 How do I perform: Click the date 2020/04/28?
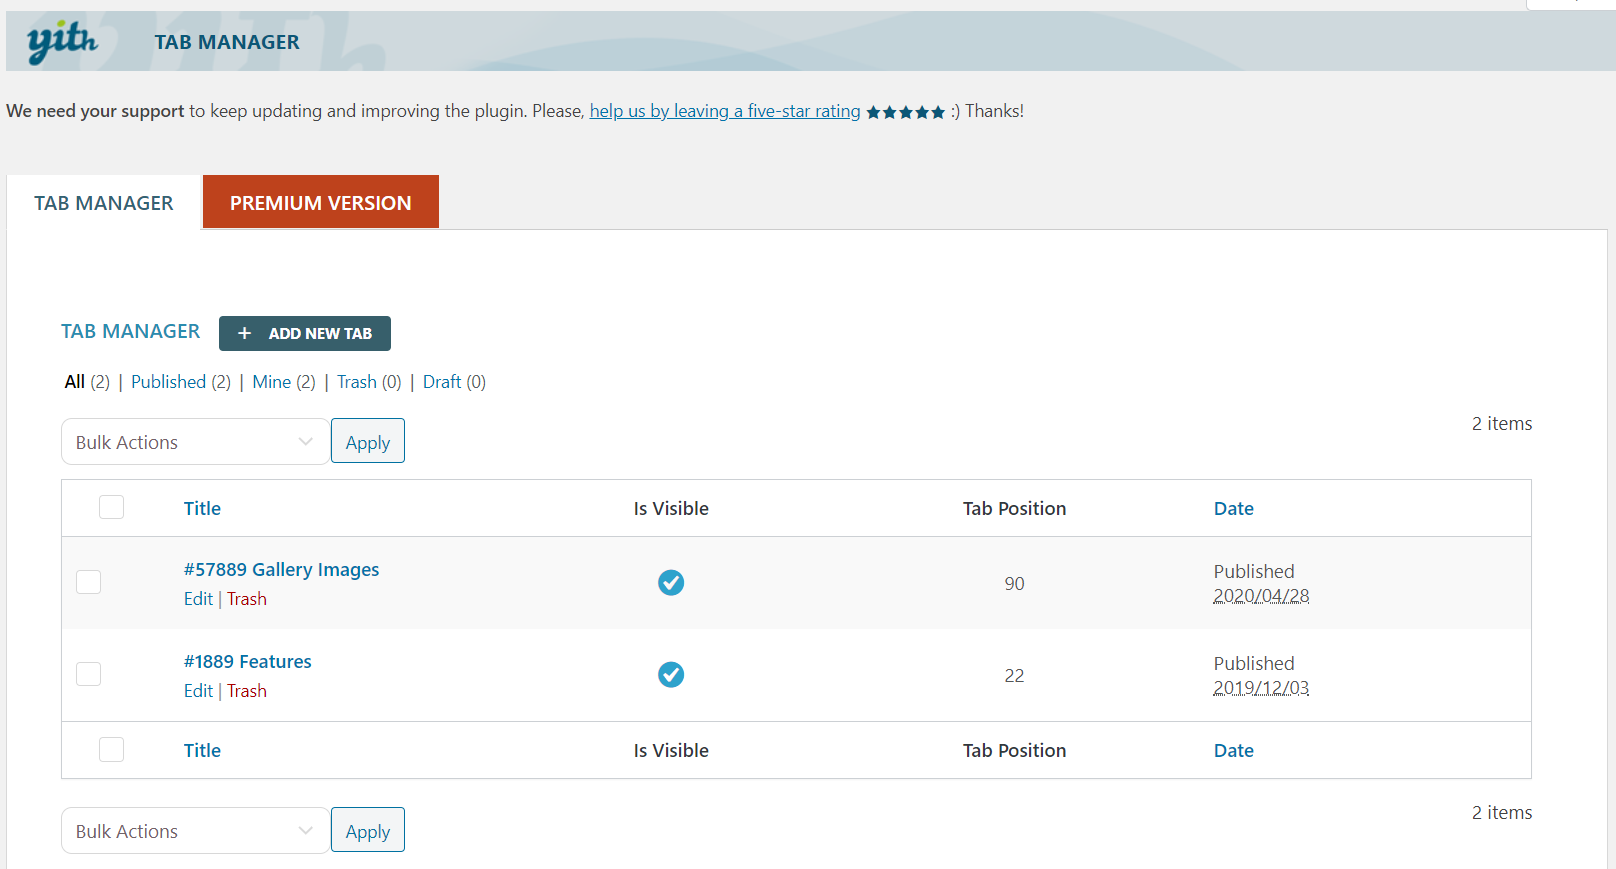(x=1261, y=596)
